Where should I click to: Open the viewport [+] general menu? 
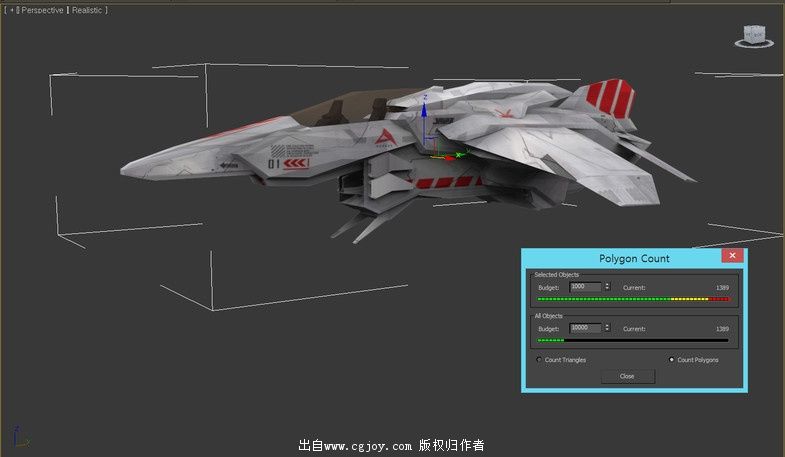[9, 10]
